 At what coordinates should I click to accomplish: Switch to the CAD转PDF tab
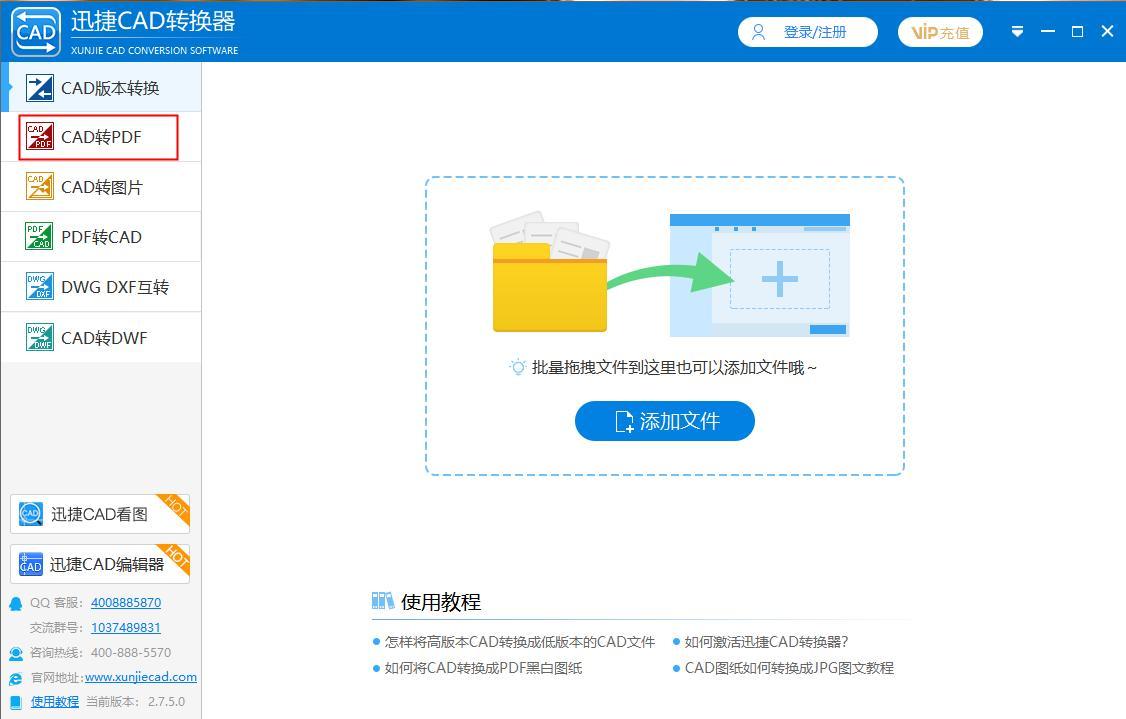tap(97, 137)
